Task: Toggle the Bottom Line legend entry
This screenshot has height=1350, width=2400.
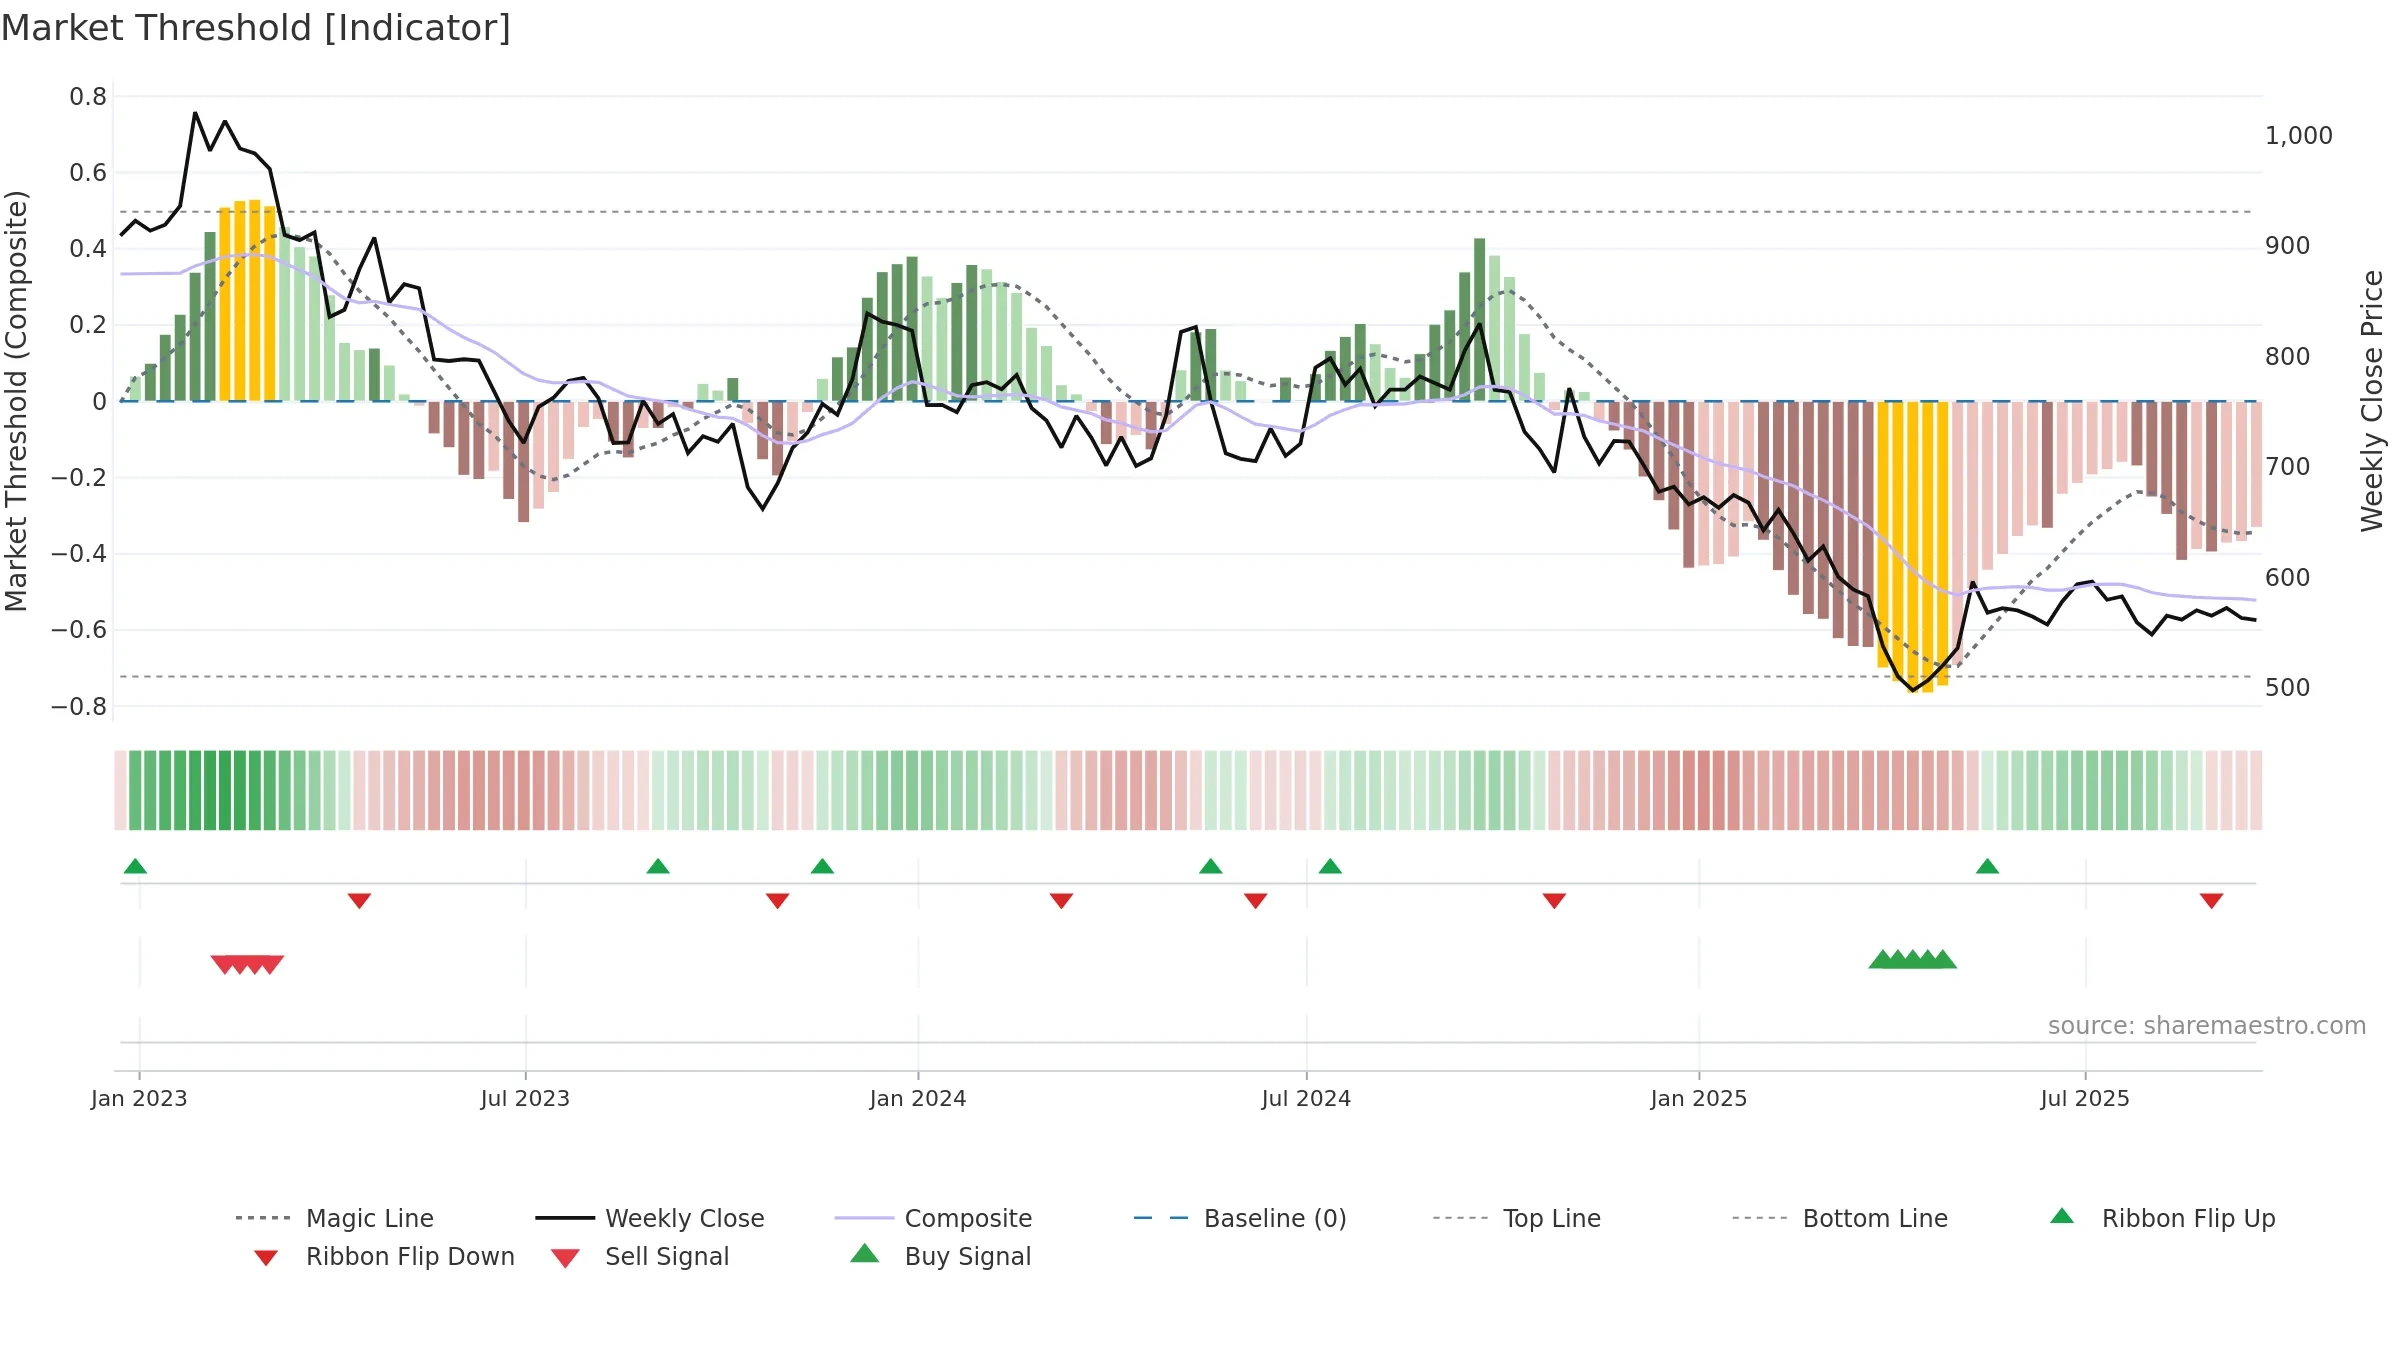Action: coord(1840,1218)
